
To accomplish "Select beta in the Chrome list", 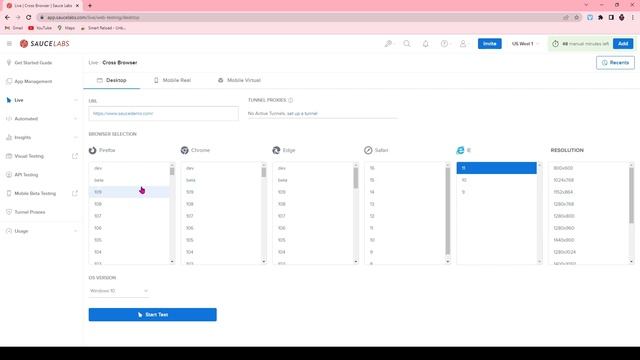I will point(220,180).
